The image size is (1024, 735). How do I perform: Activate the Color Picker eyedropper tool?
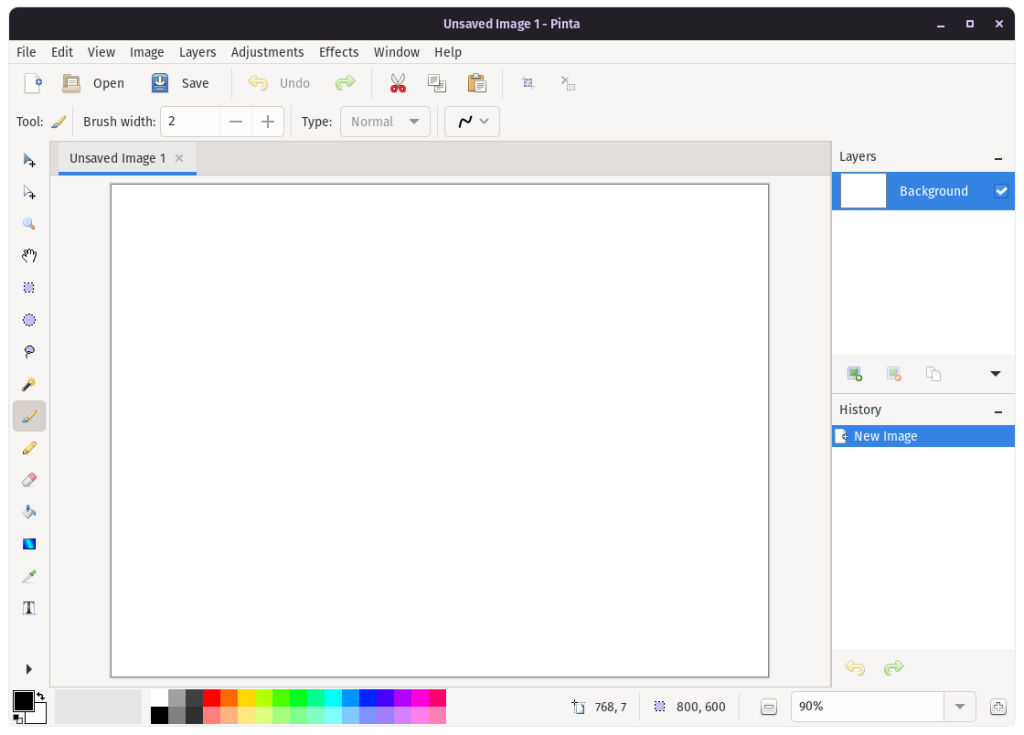coord(29,575)
